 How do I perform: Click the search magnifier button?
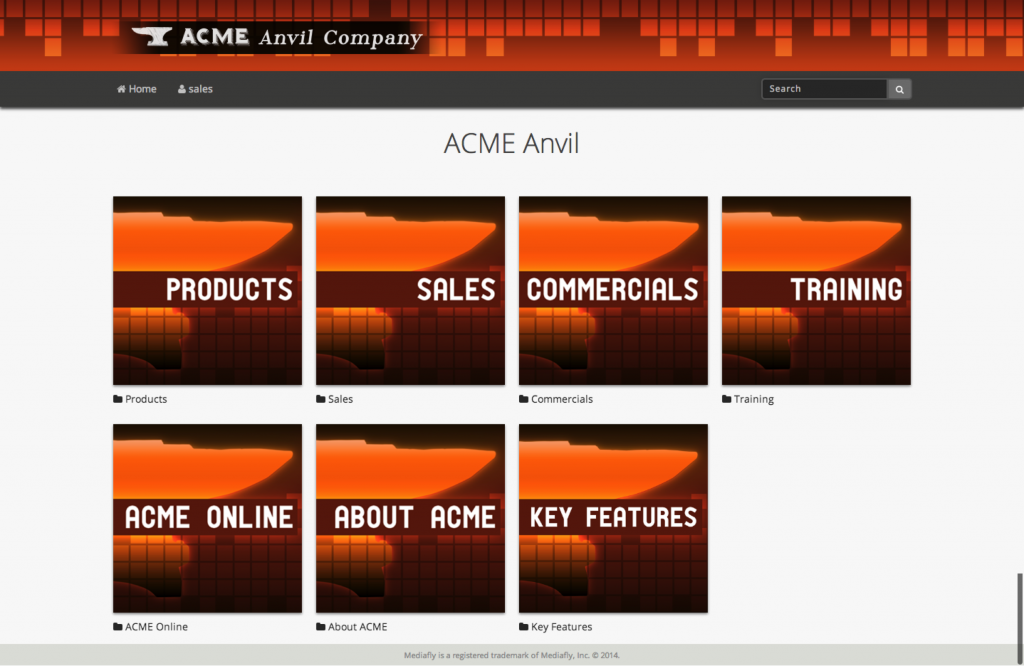pyautogui.click(x=900, y=89)
